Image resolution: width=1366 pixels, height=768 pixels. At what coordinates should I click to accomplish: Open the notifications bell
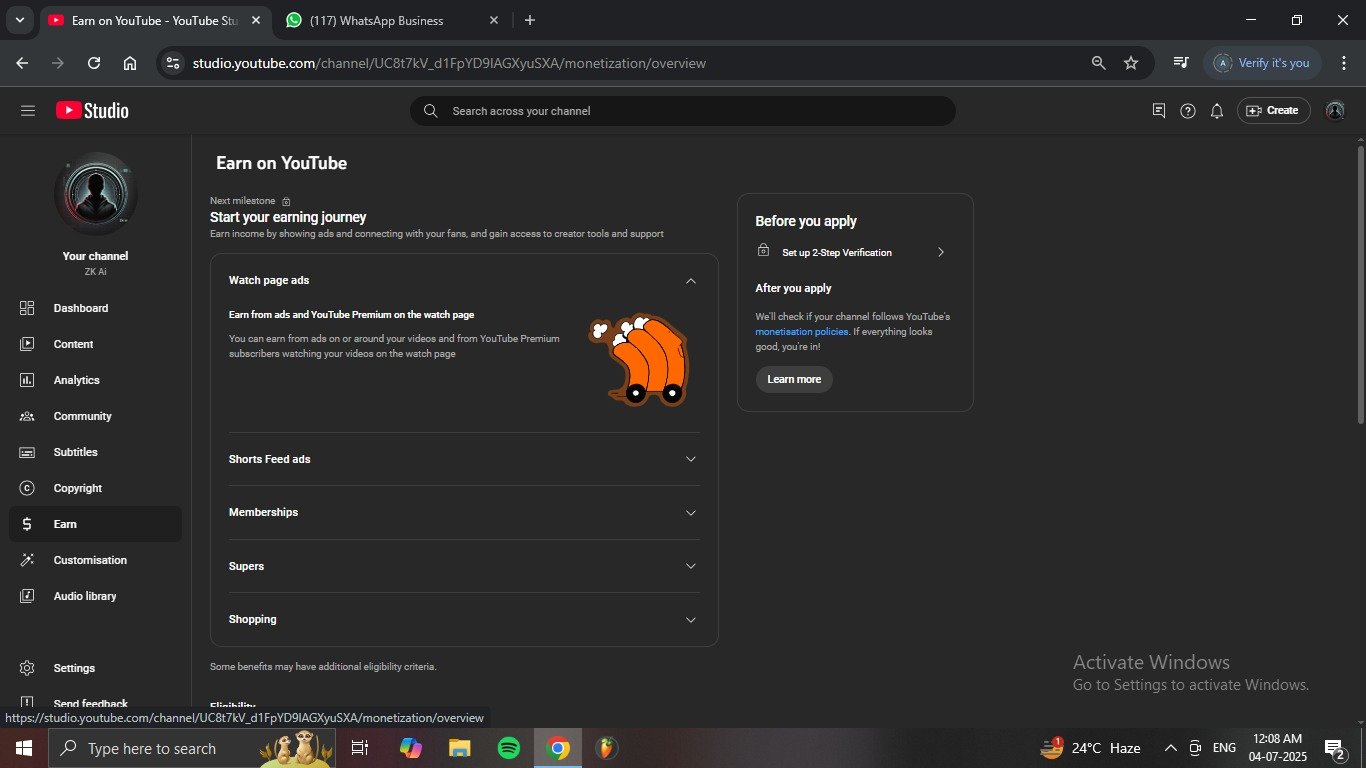(1217, 111)
